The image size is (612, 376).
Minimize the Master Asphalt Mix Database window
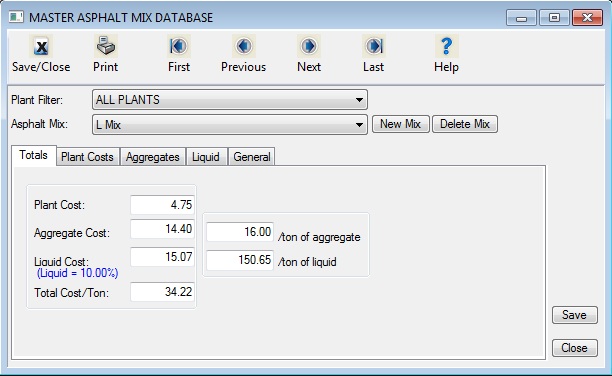[x=521, y=18]
